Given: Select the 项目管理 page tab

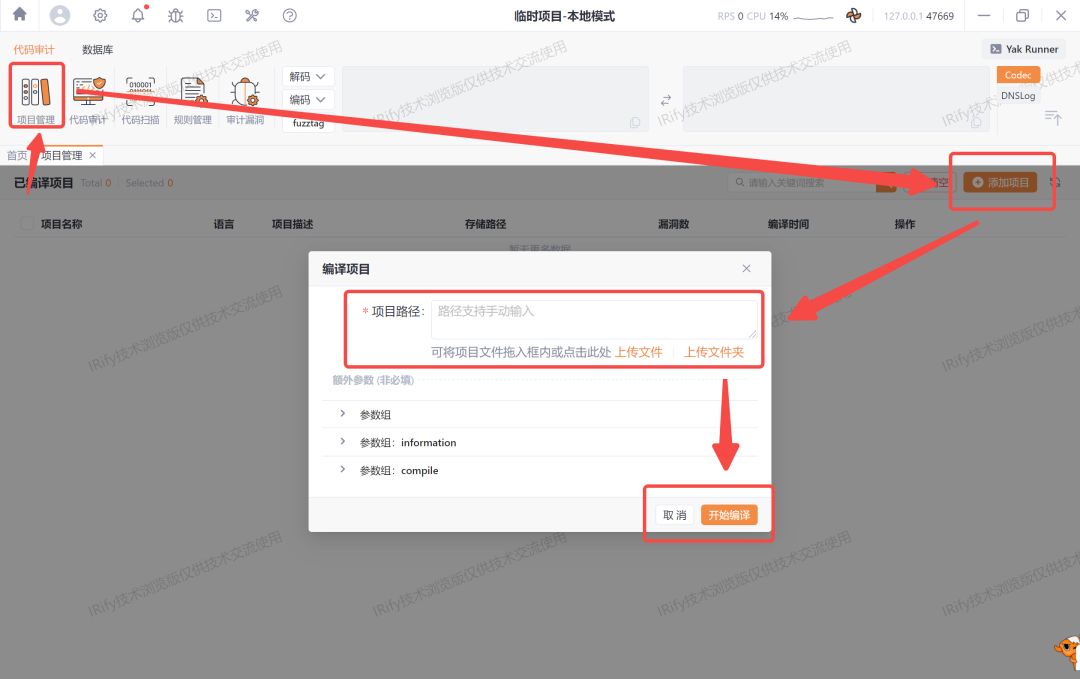Looking at the screenshot, I should (61, 155).
